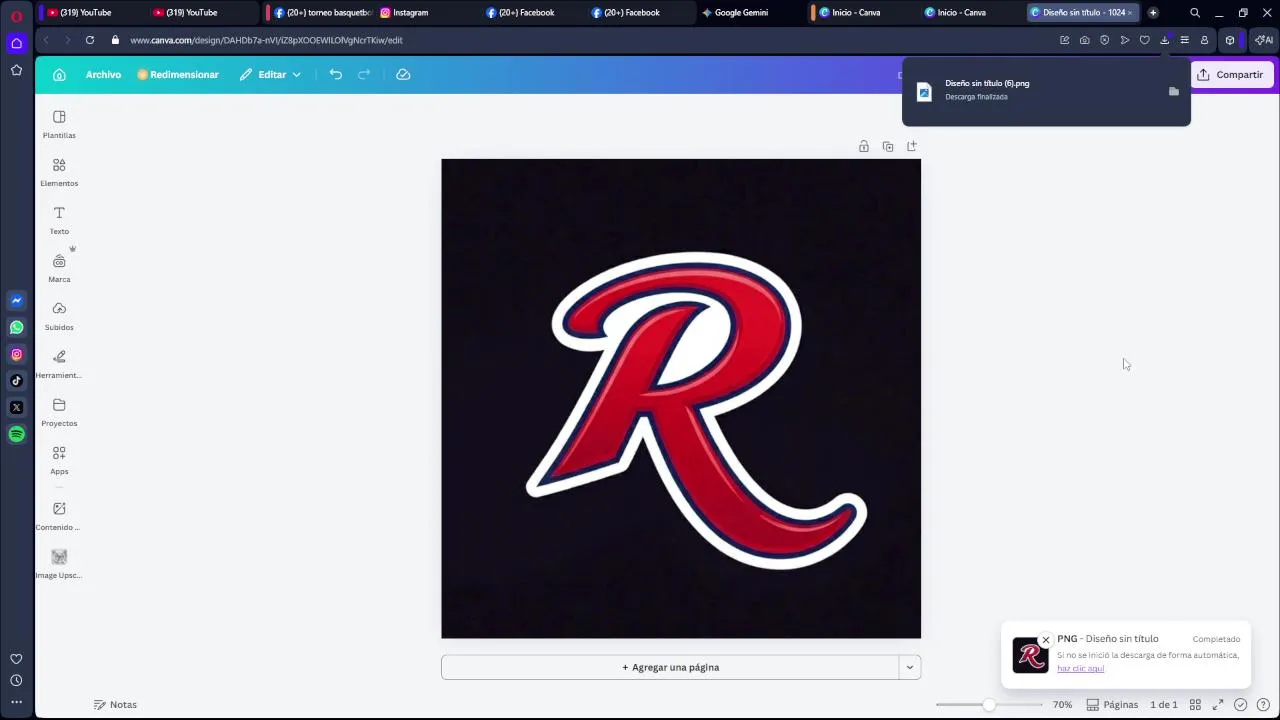The image size is (1280, 720).
Task: Redo the last undone action
Action: pyautogui.click(x=364, y=75)
